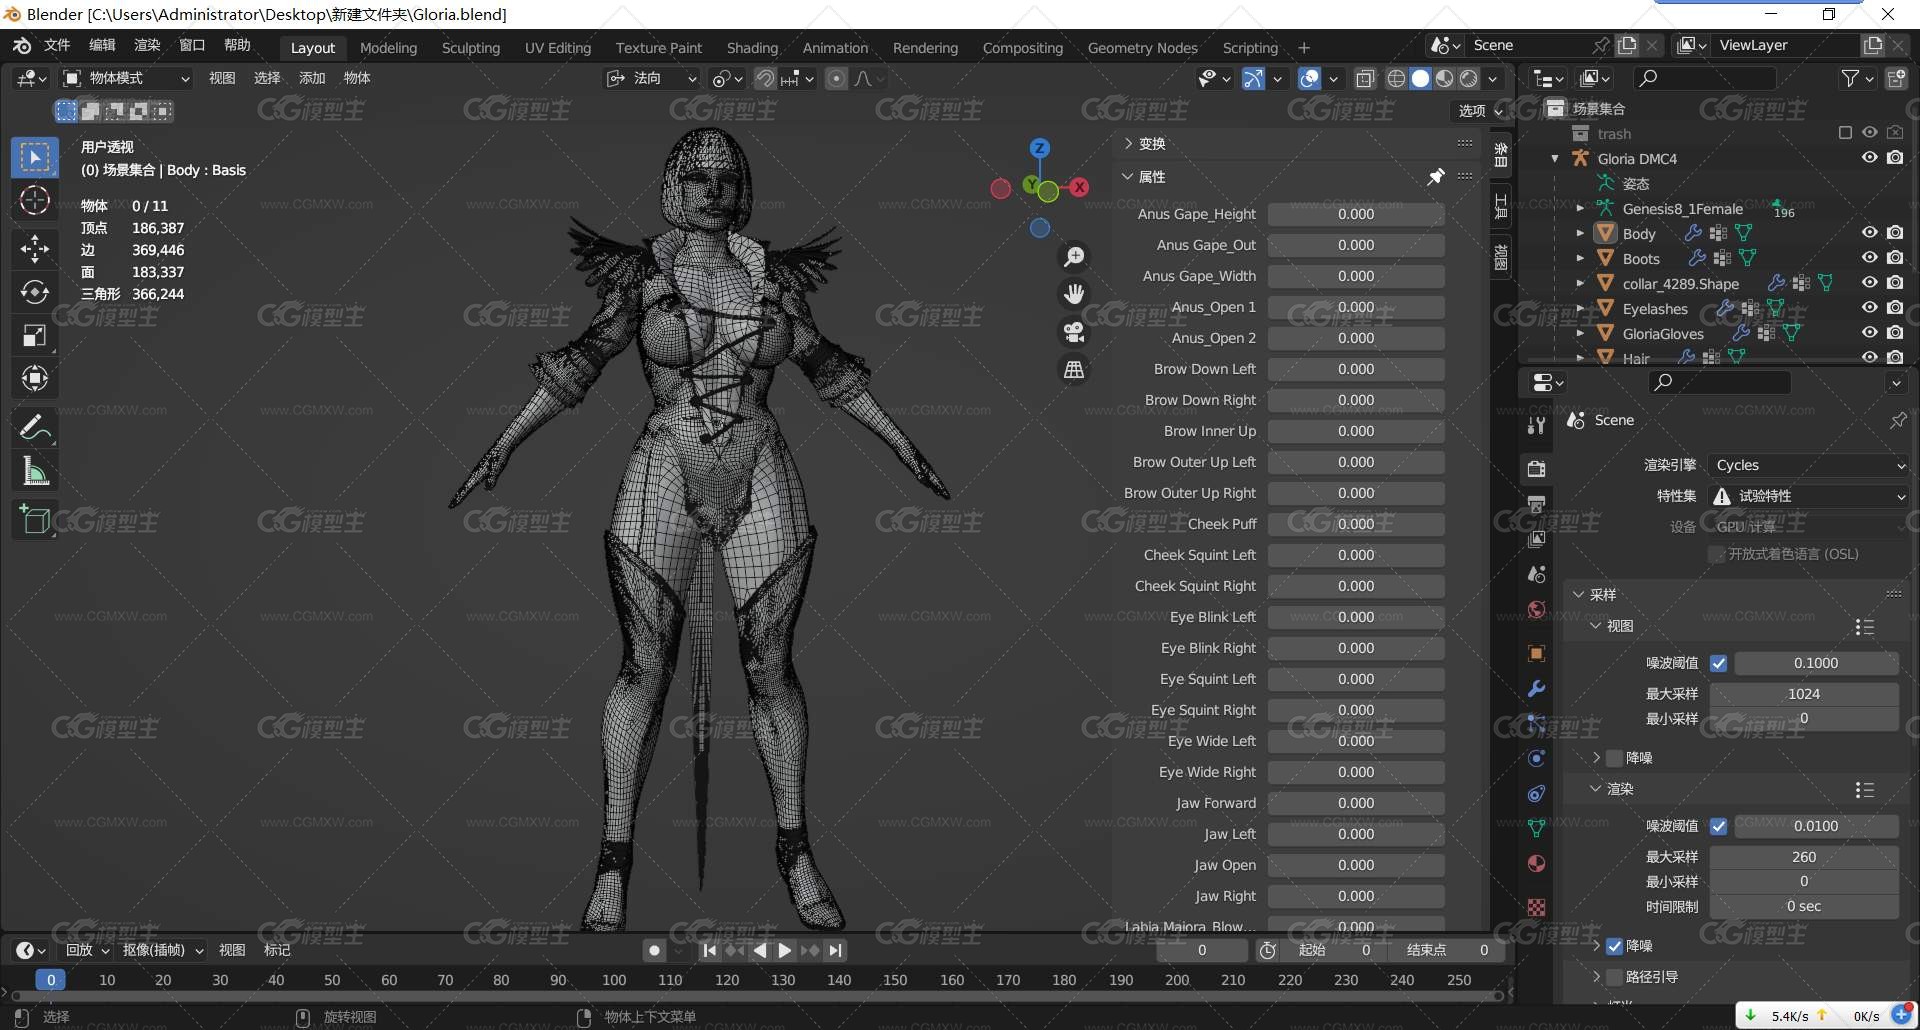This screenshot has width=1920, height=1030.
Task: Switch to the Geometry Nodes workspace tab
Action: point(1142,48)
